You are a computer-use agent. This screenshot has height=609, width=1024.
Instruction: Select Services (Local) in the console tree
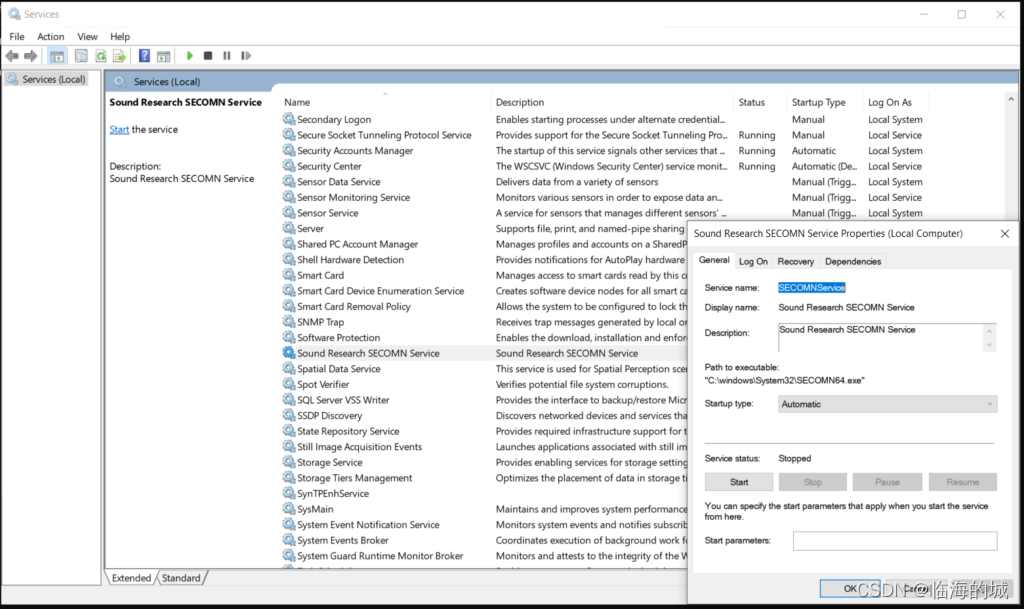click(x=54, y=79)
